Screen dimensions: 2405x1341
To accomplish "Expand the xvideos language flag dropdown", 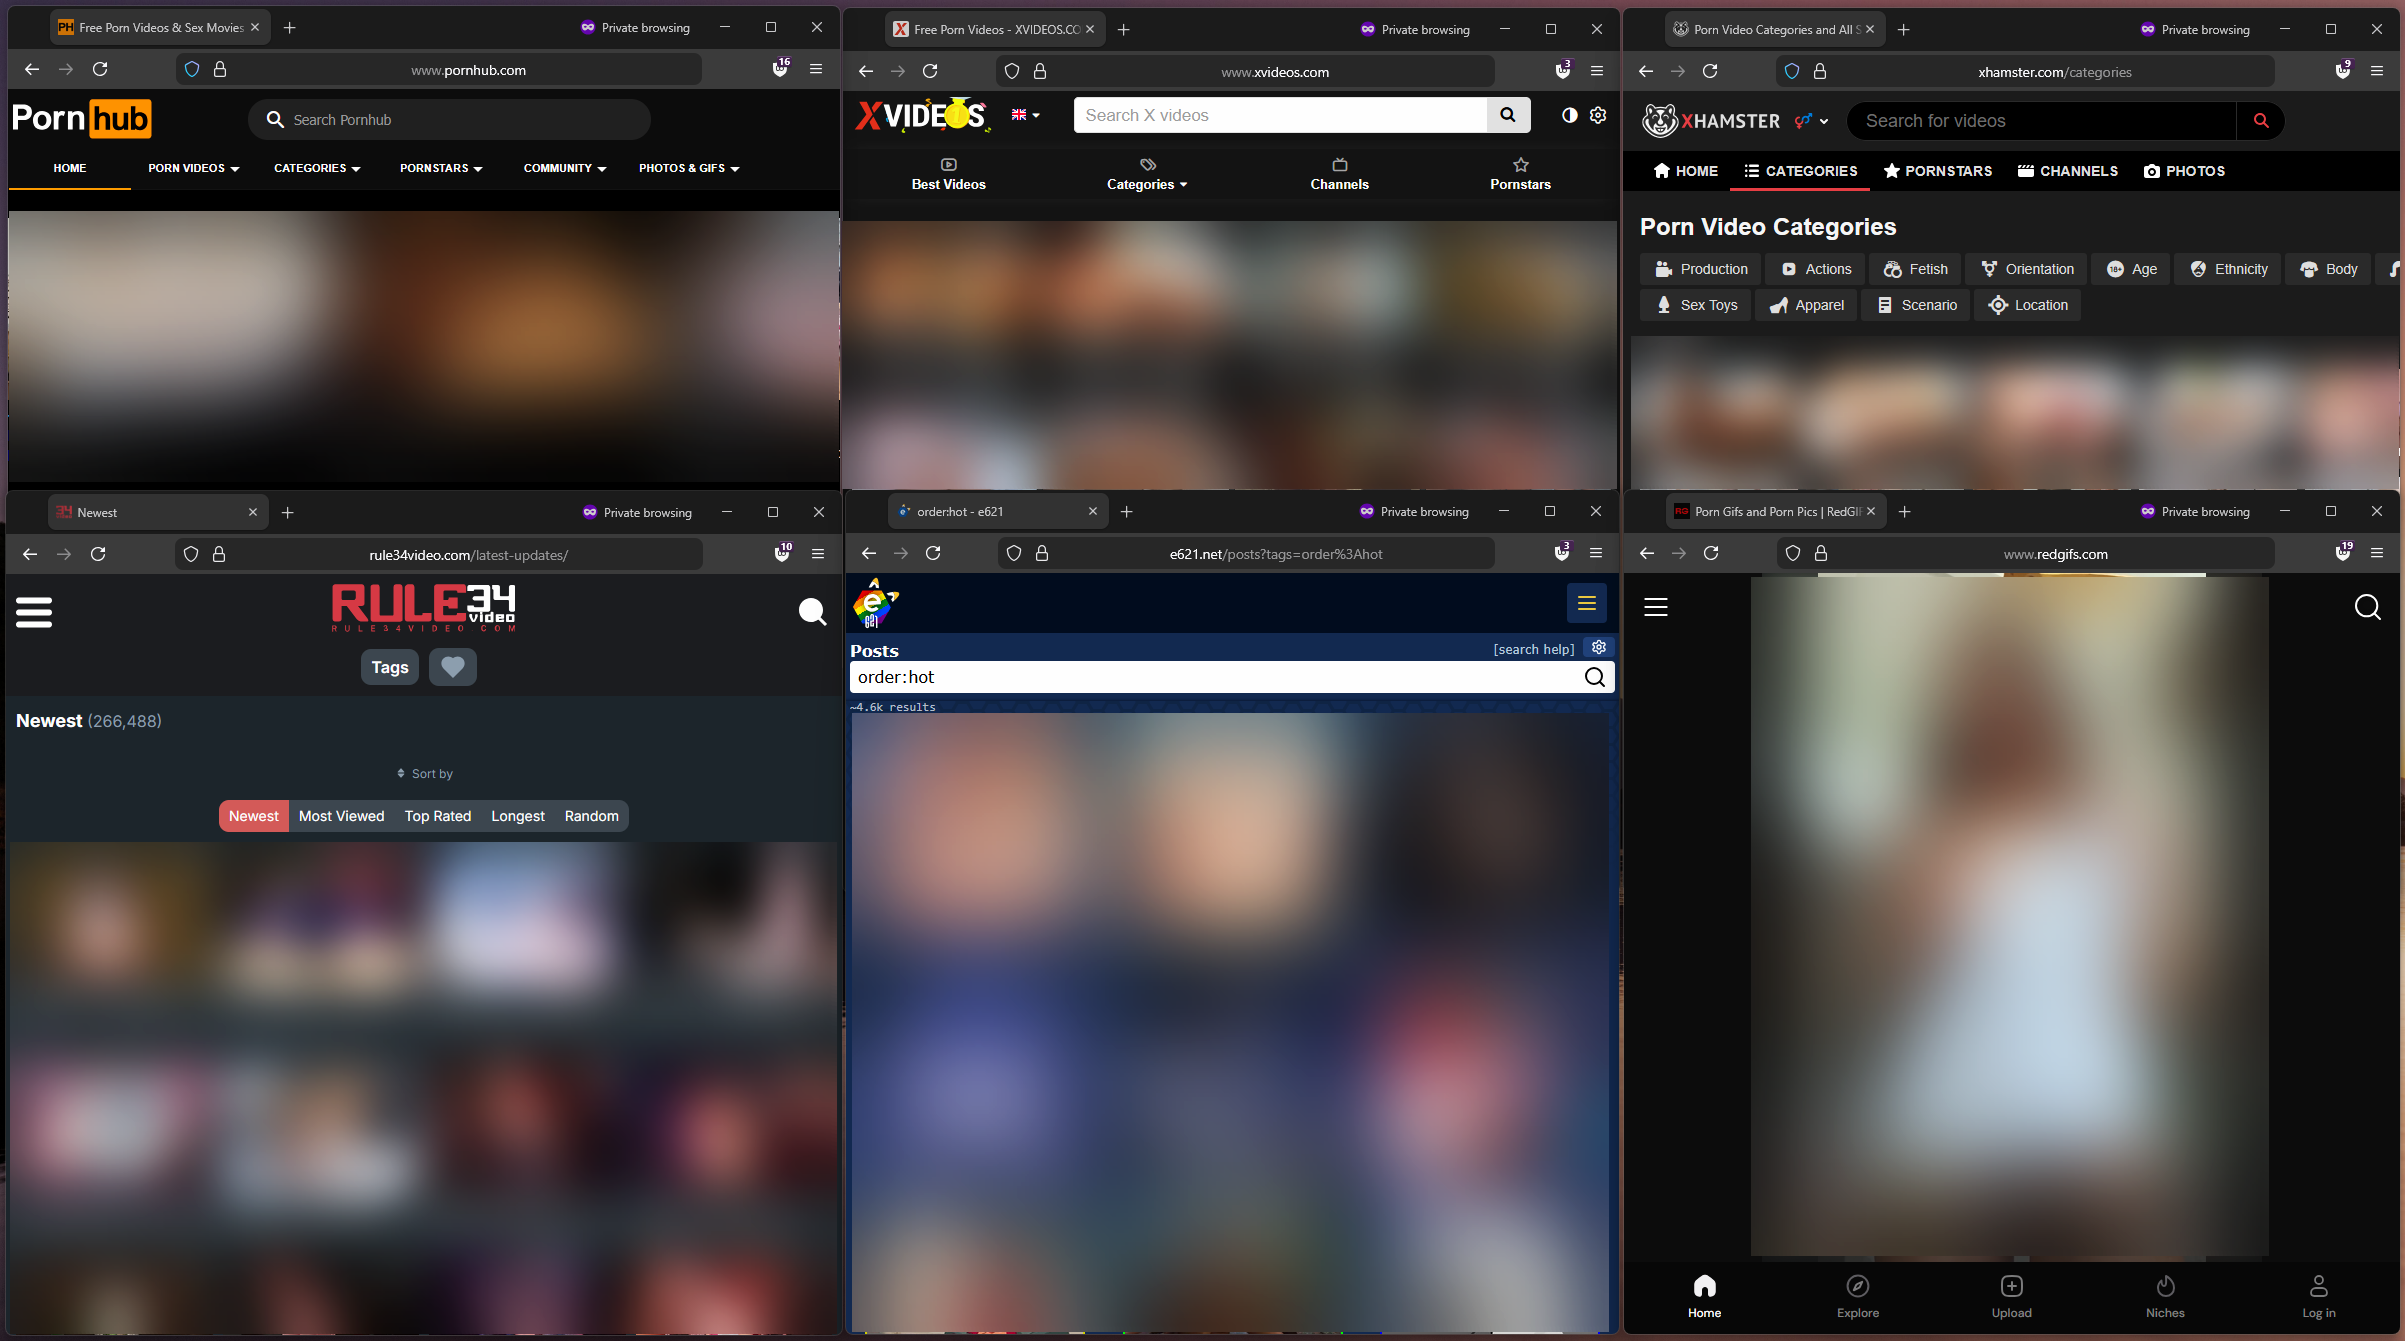I will 1025,116.
